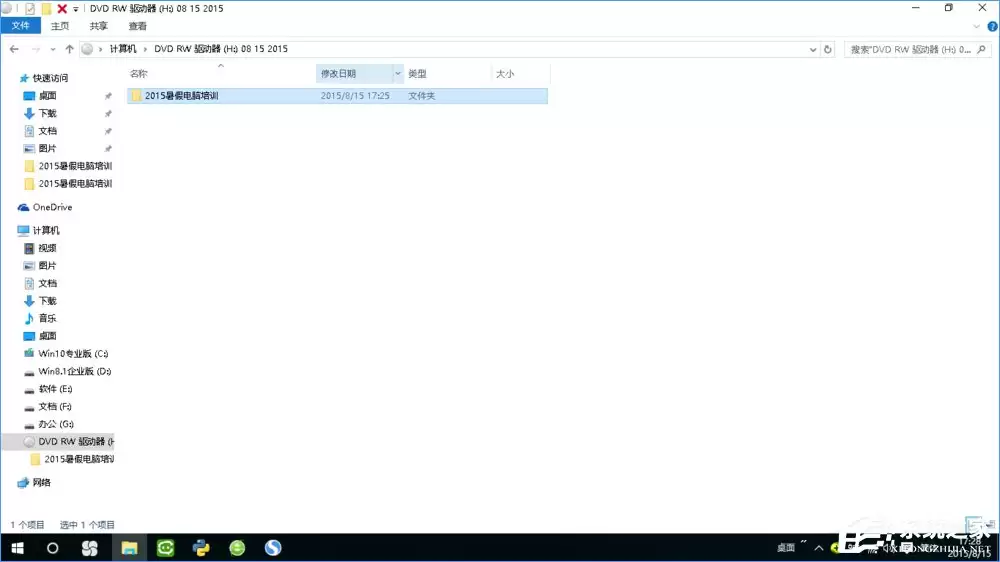Expand the address bar history dropdown

(812, 49)
